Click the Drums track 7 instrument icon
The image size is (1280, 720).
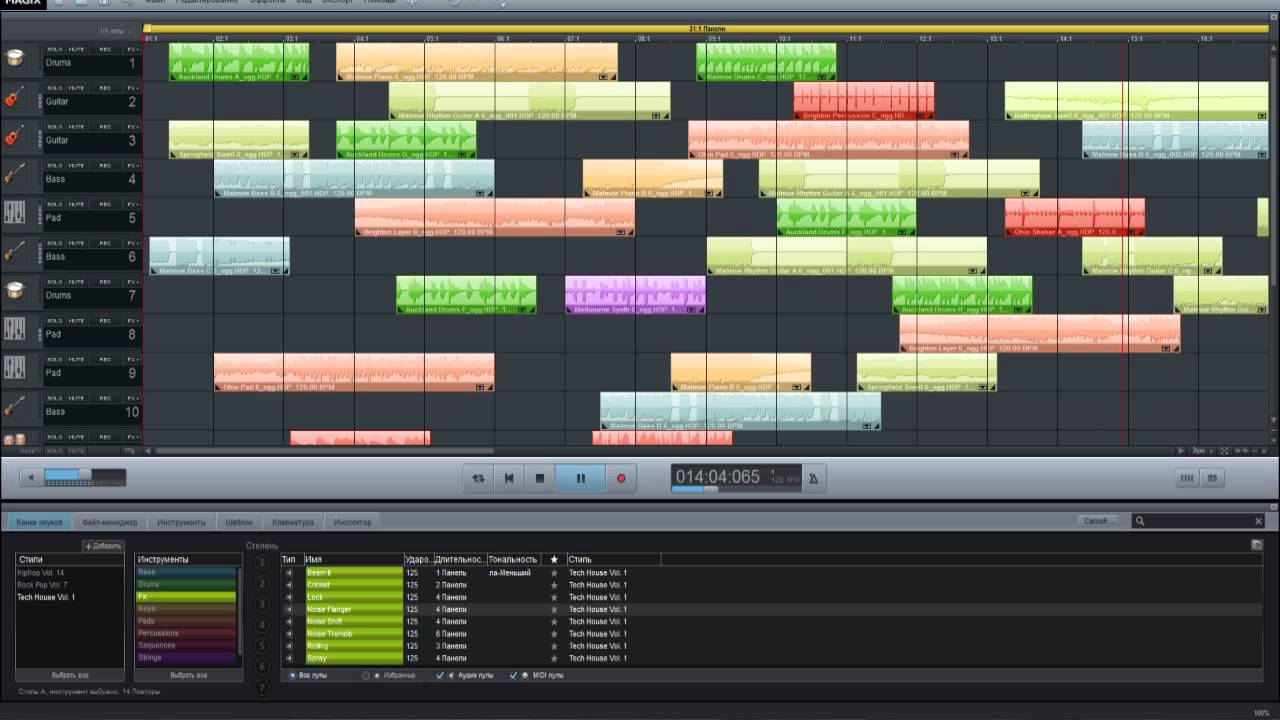click(14, 291)
